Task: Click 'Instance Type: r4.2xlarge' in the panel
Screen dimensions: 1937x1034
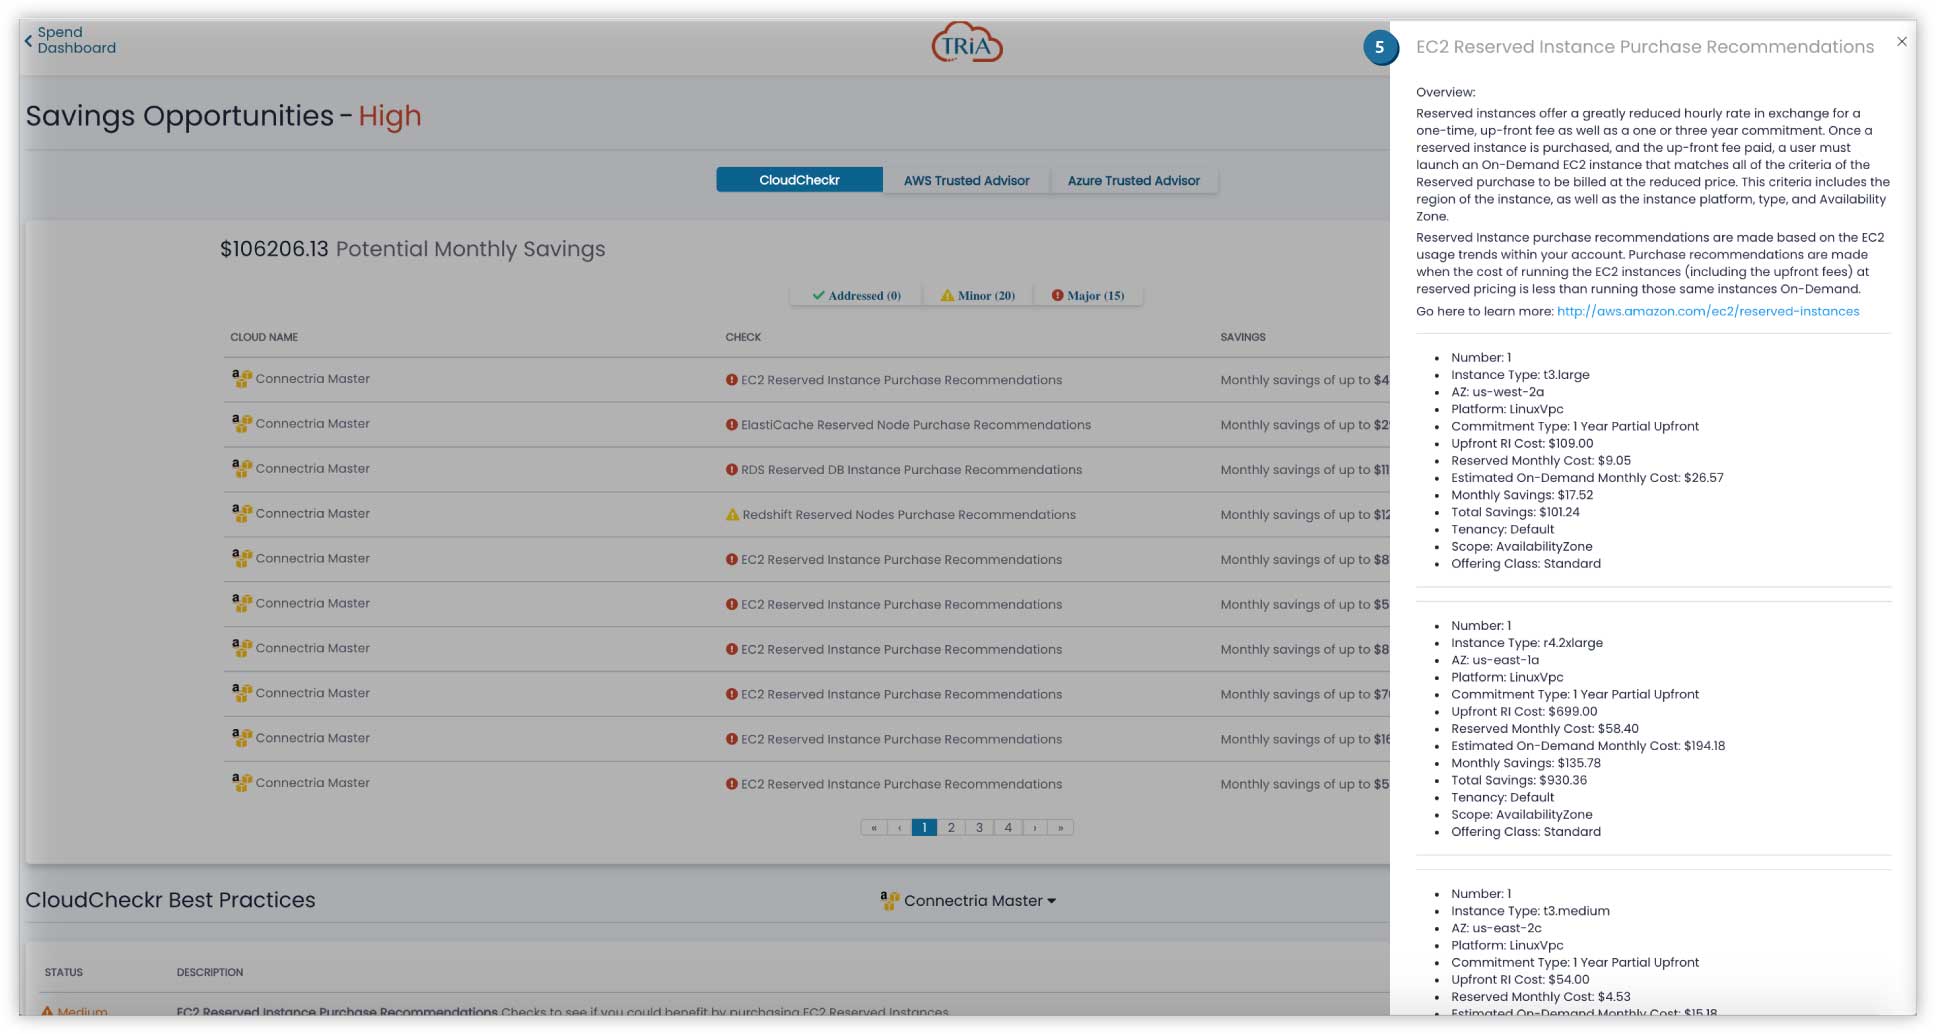Action: (x=1527, y=643)
